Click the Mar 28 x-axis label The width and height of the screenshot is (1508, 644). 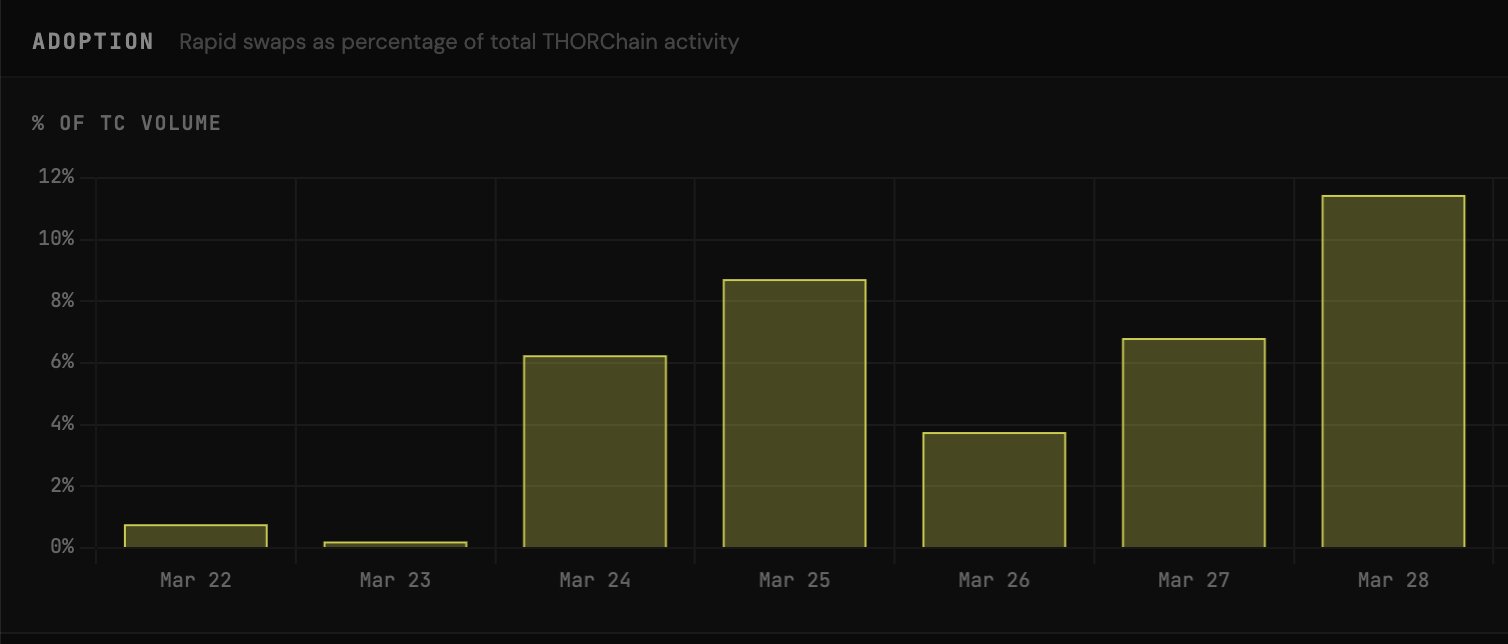coord(1393,580)
